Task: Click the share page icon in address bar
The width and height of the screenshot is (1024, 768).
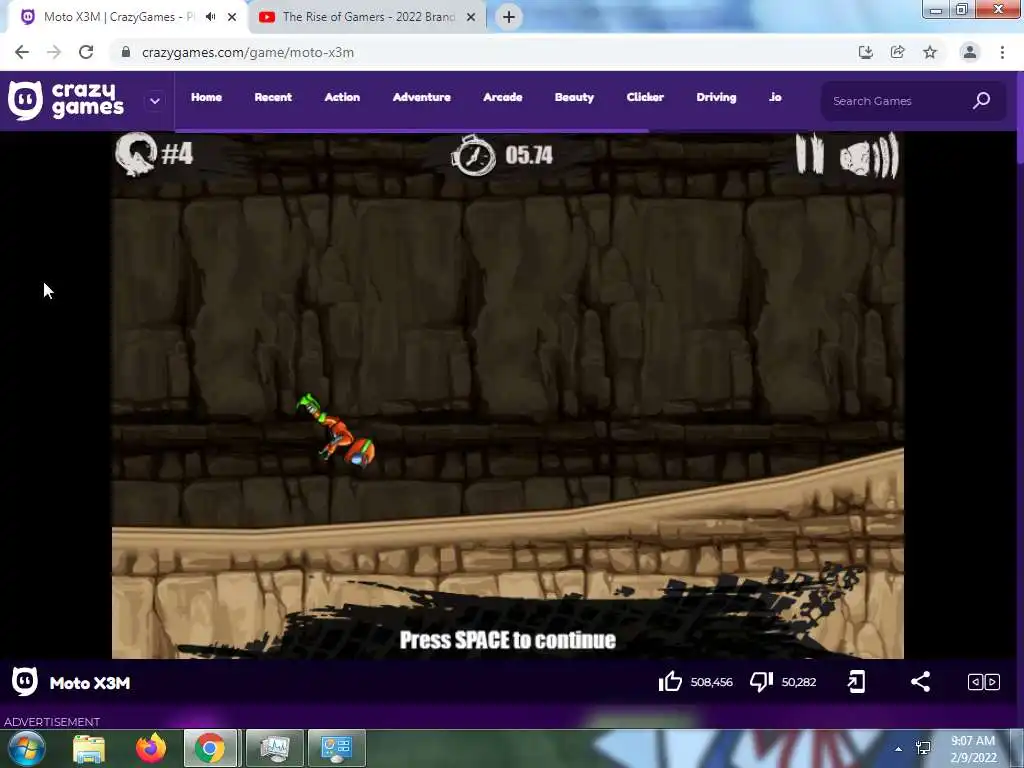Action: click(x=898, y=52)
